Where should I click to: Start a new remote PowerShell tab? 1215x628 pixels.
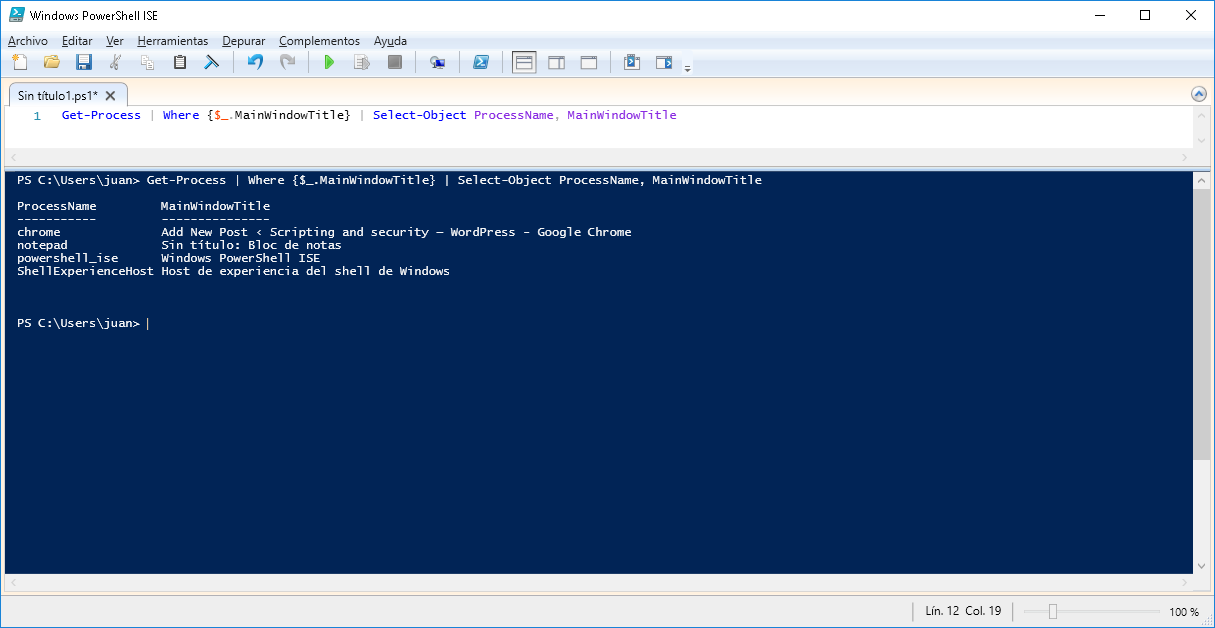pyautogui.click(x=437, y=62)
